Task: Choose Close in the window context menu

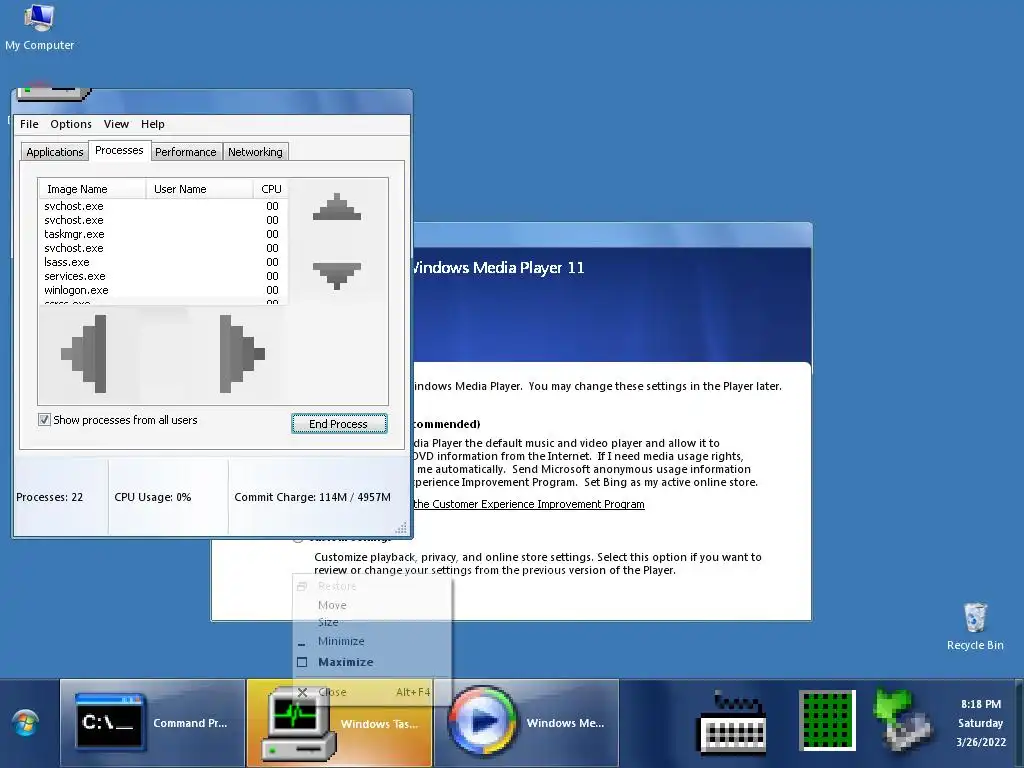Action: pos(372,692)
